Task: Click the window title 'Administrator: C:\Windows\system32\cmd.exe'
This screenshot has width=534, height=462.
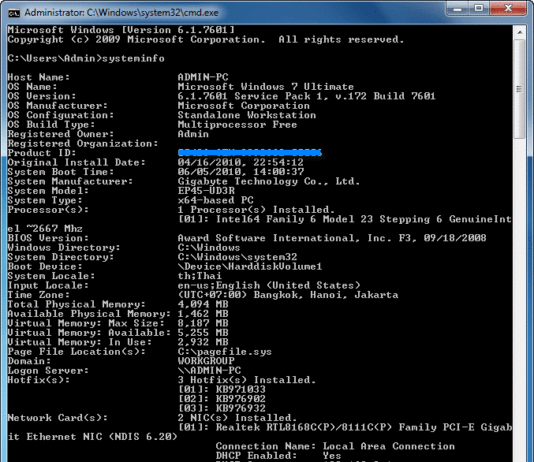Action: [x=121, y=13]
